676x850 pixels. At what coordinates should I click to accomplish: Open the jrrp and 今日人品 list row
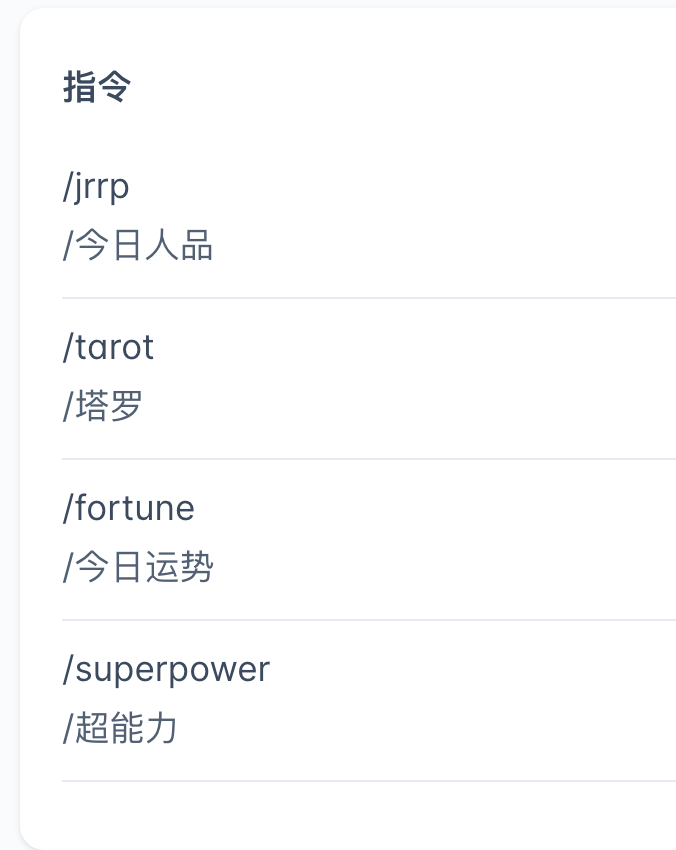[x=400, y=216]
